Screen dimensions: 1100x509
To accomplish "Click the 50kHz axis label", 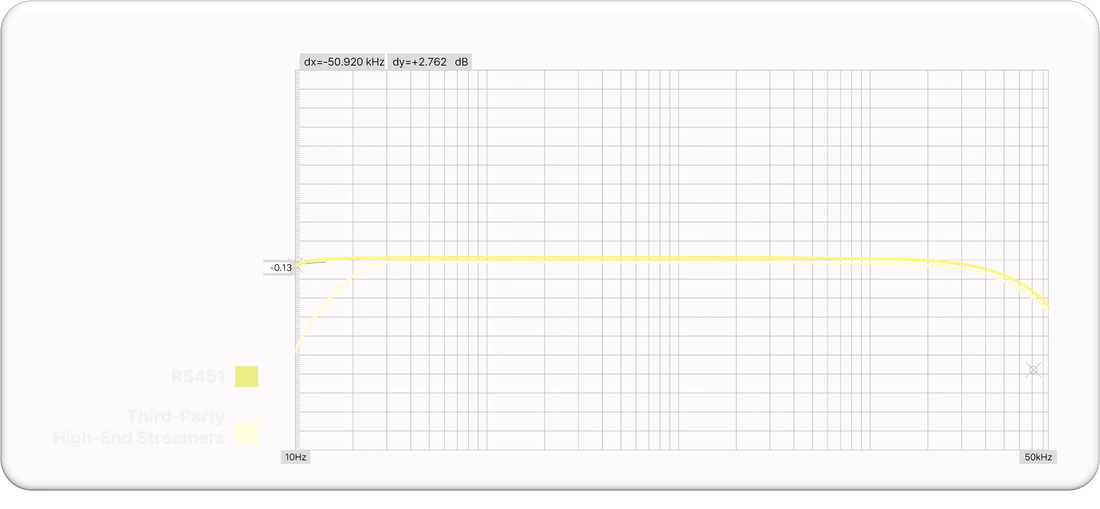I will coord(1036,456).
